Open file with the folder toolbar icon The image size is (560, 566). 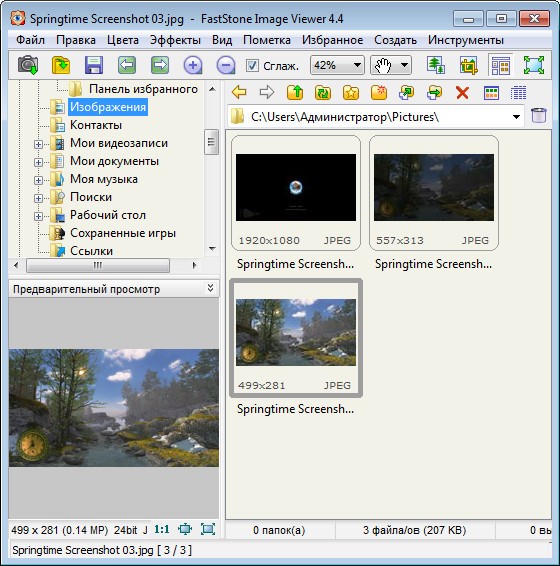coord(61,65)
